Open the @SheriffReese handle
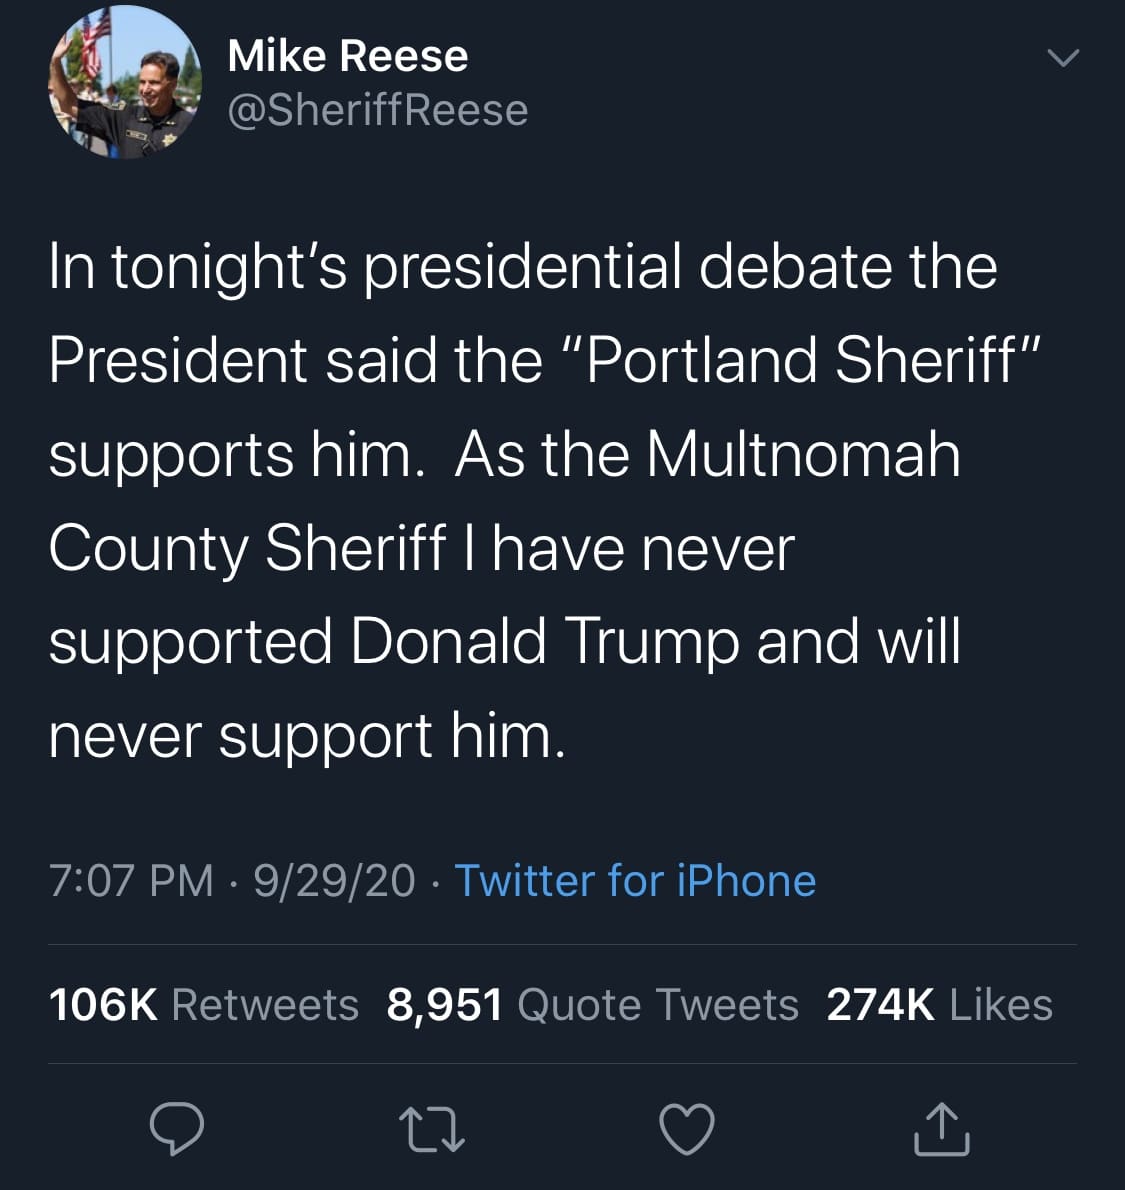The height and width of the screenshot is (1190, 1125). click(377, 111)
